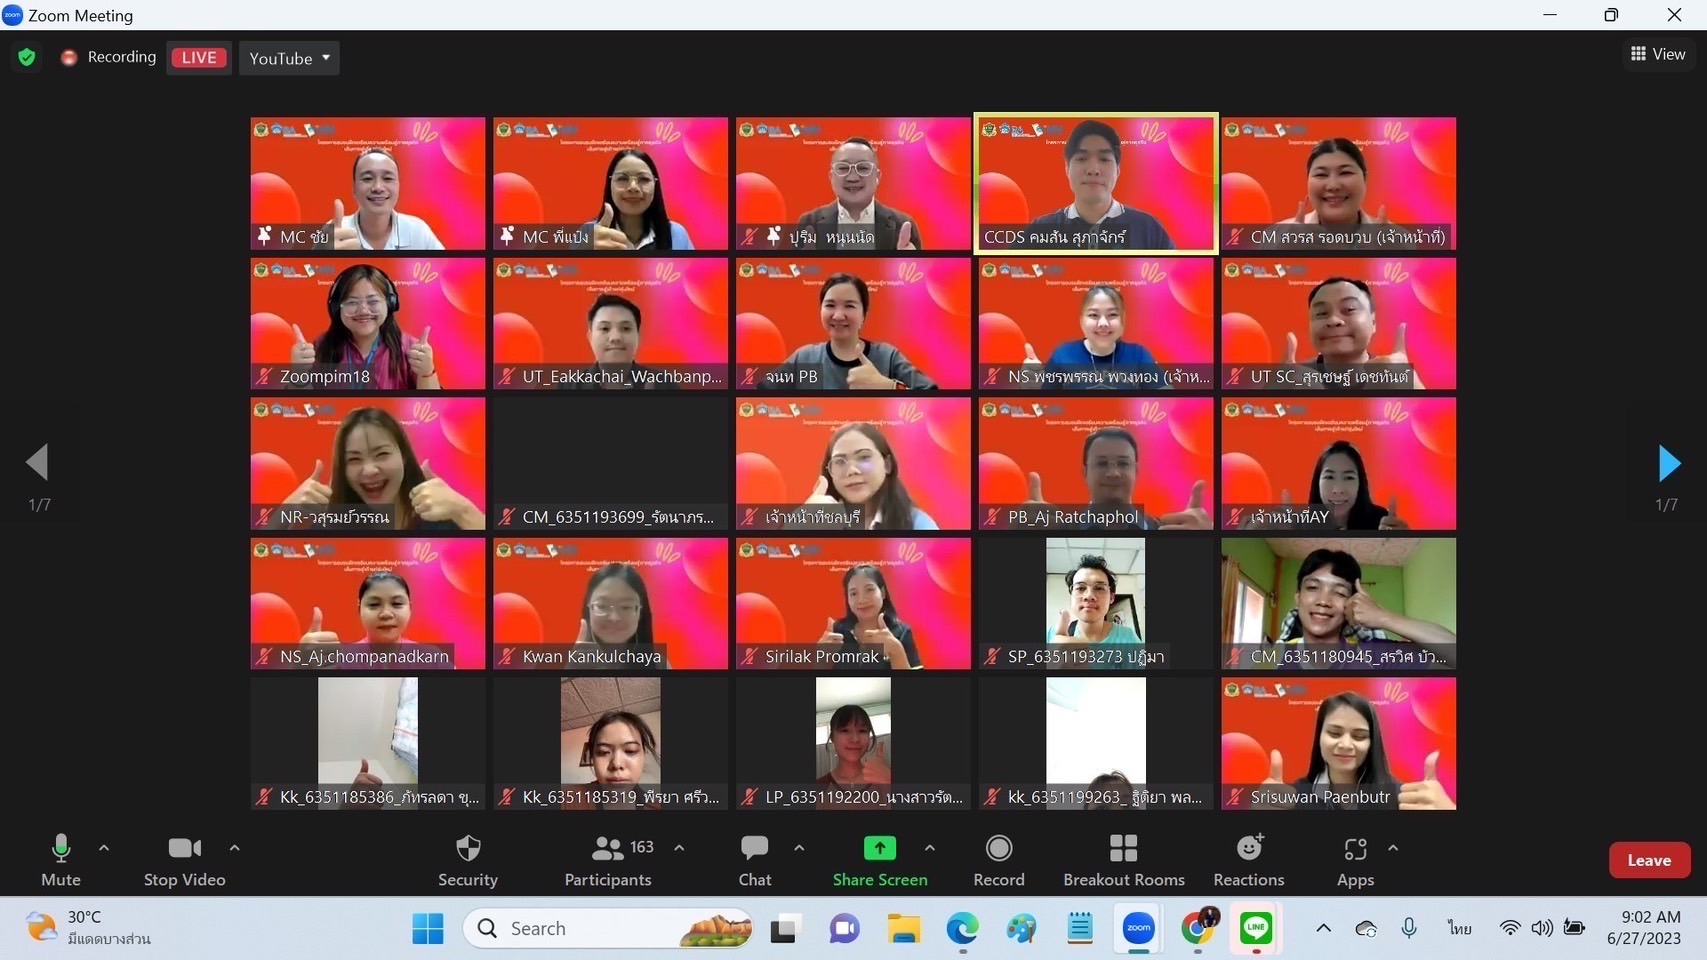Screen dimensions: 1707x960
Task: Mute the microphone
Action: (x=60, y=860)
